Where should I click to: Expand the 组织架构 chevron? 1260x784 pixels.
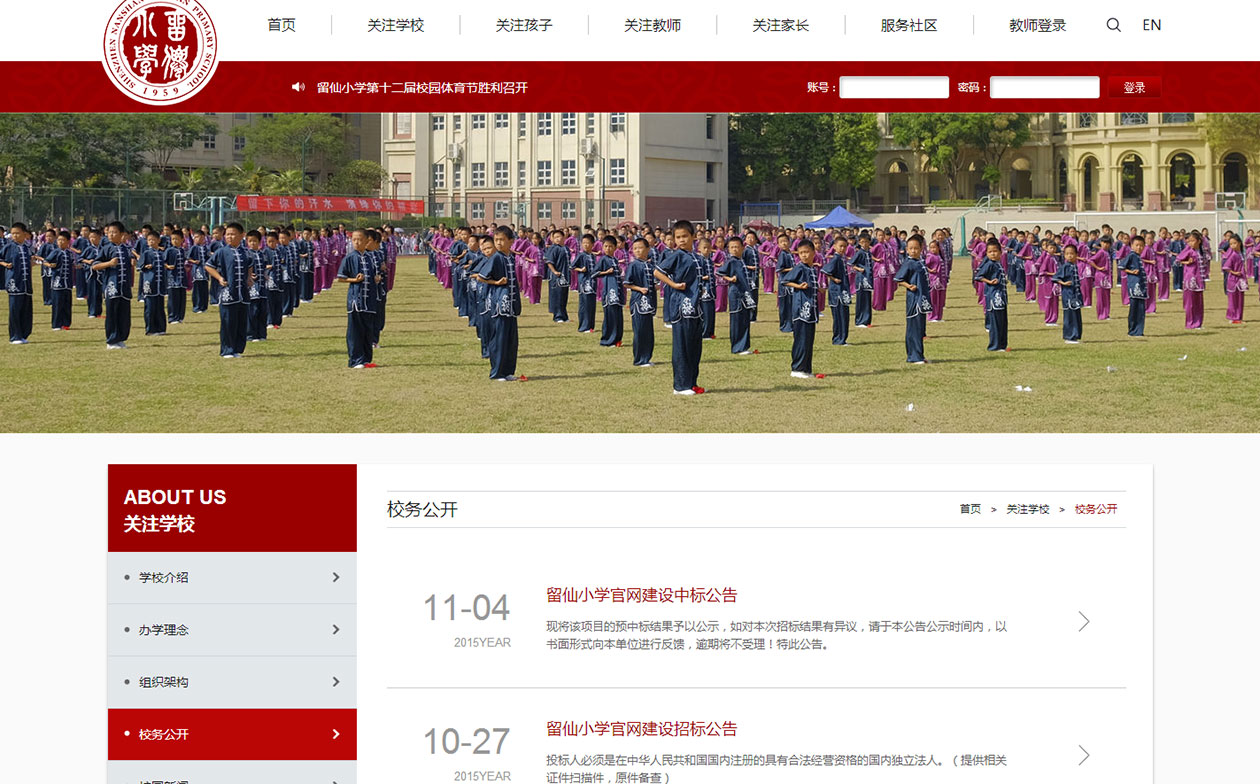(336, 682)
